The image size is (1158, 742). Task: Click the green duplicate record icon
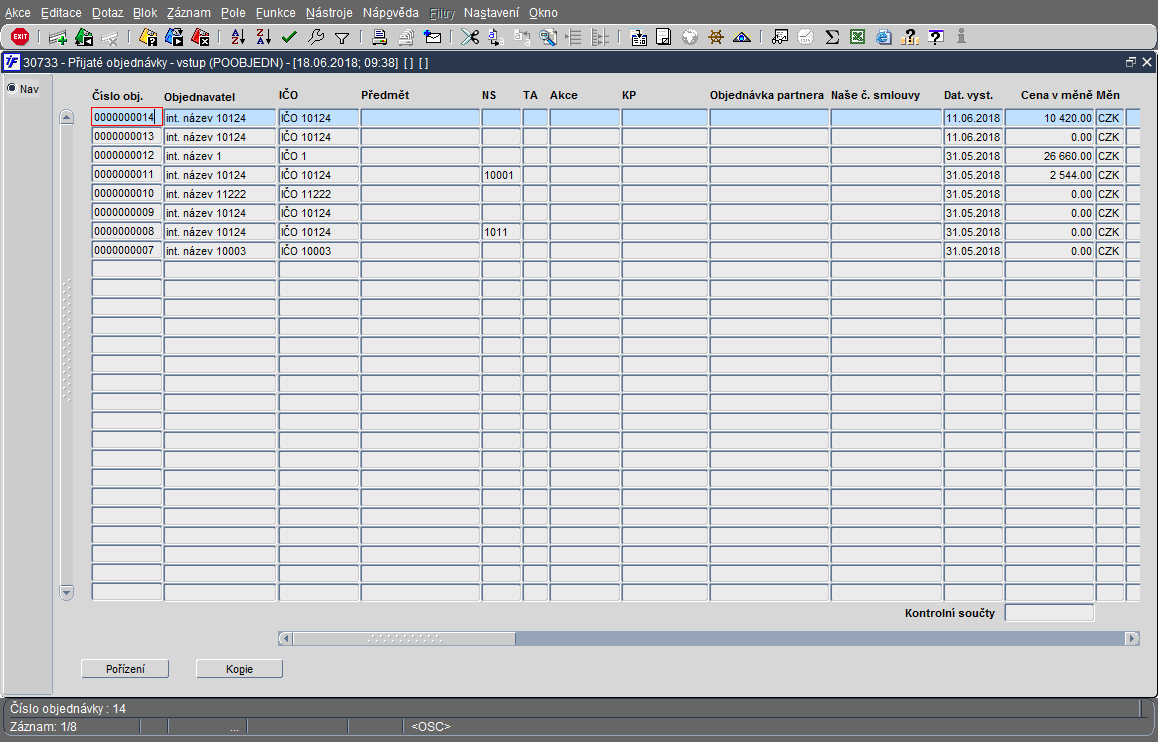tap(84, 37)
